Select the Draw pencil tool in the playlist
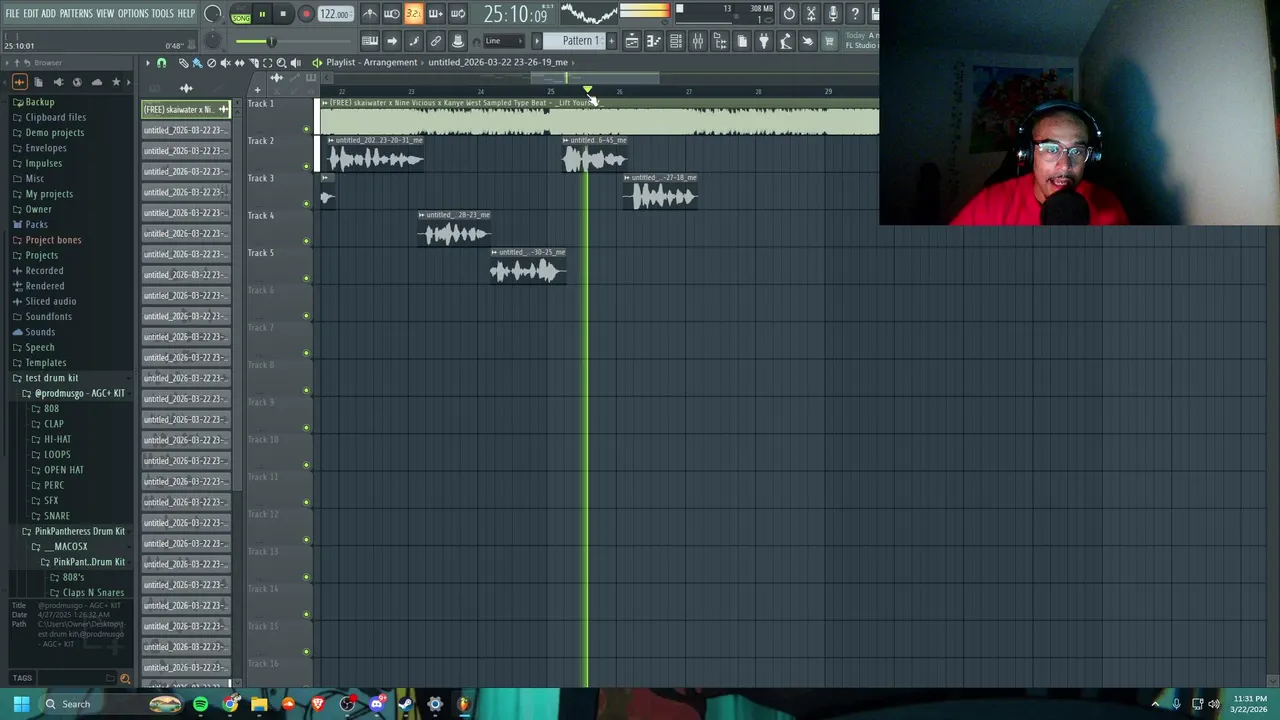The image size is (1280, 720). tap(183, 63)
